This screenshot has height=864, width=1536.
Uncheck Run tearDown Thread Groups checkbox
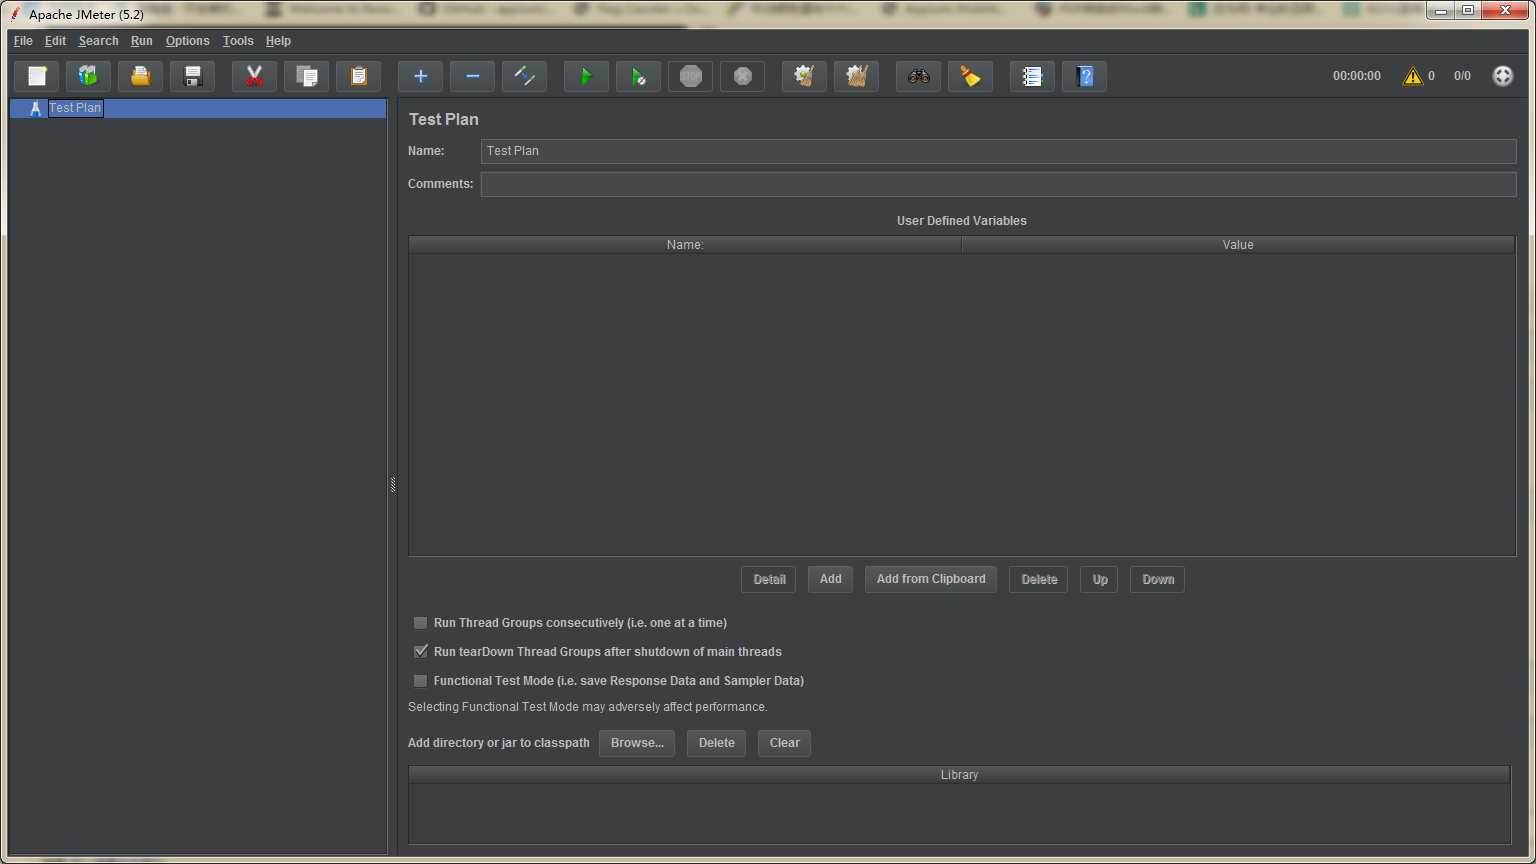pos(421,652)
